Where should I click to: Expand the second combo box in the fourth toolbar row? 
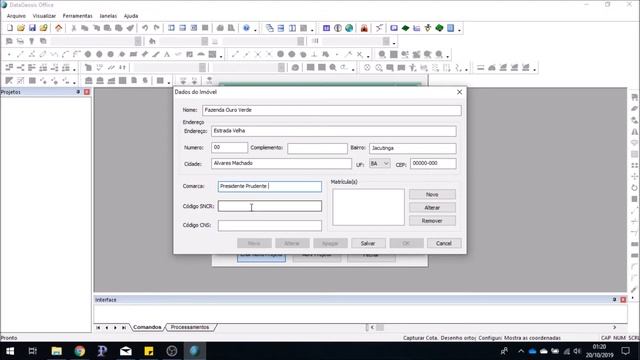point(281,67)
